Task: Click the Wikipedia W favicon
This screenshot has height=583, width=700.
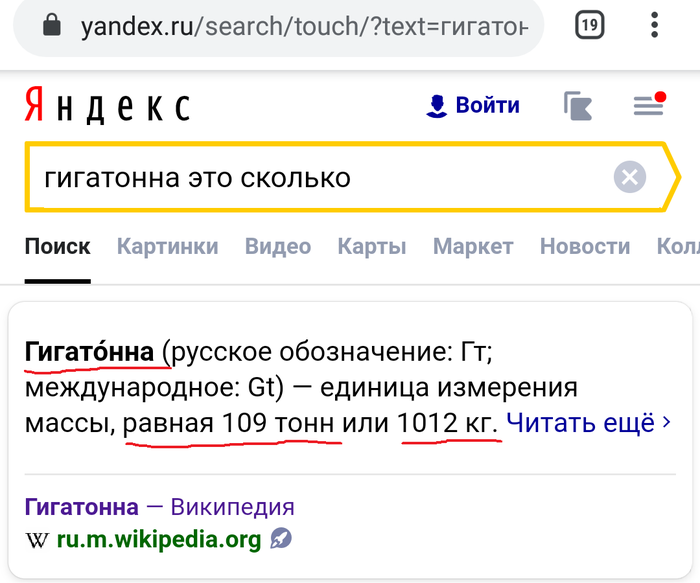Action: tap(37, 540)
